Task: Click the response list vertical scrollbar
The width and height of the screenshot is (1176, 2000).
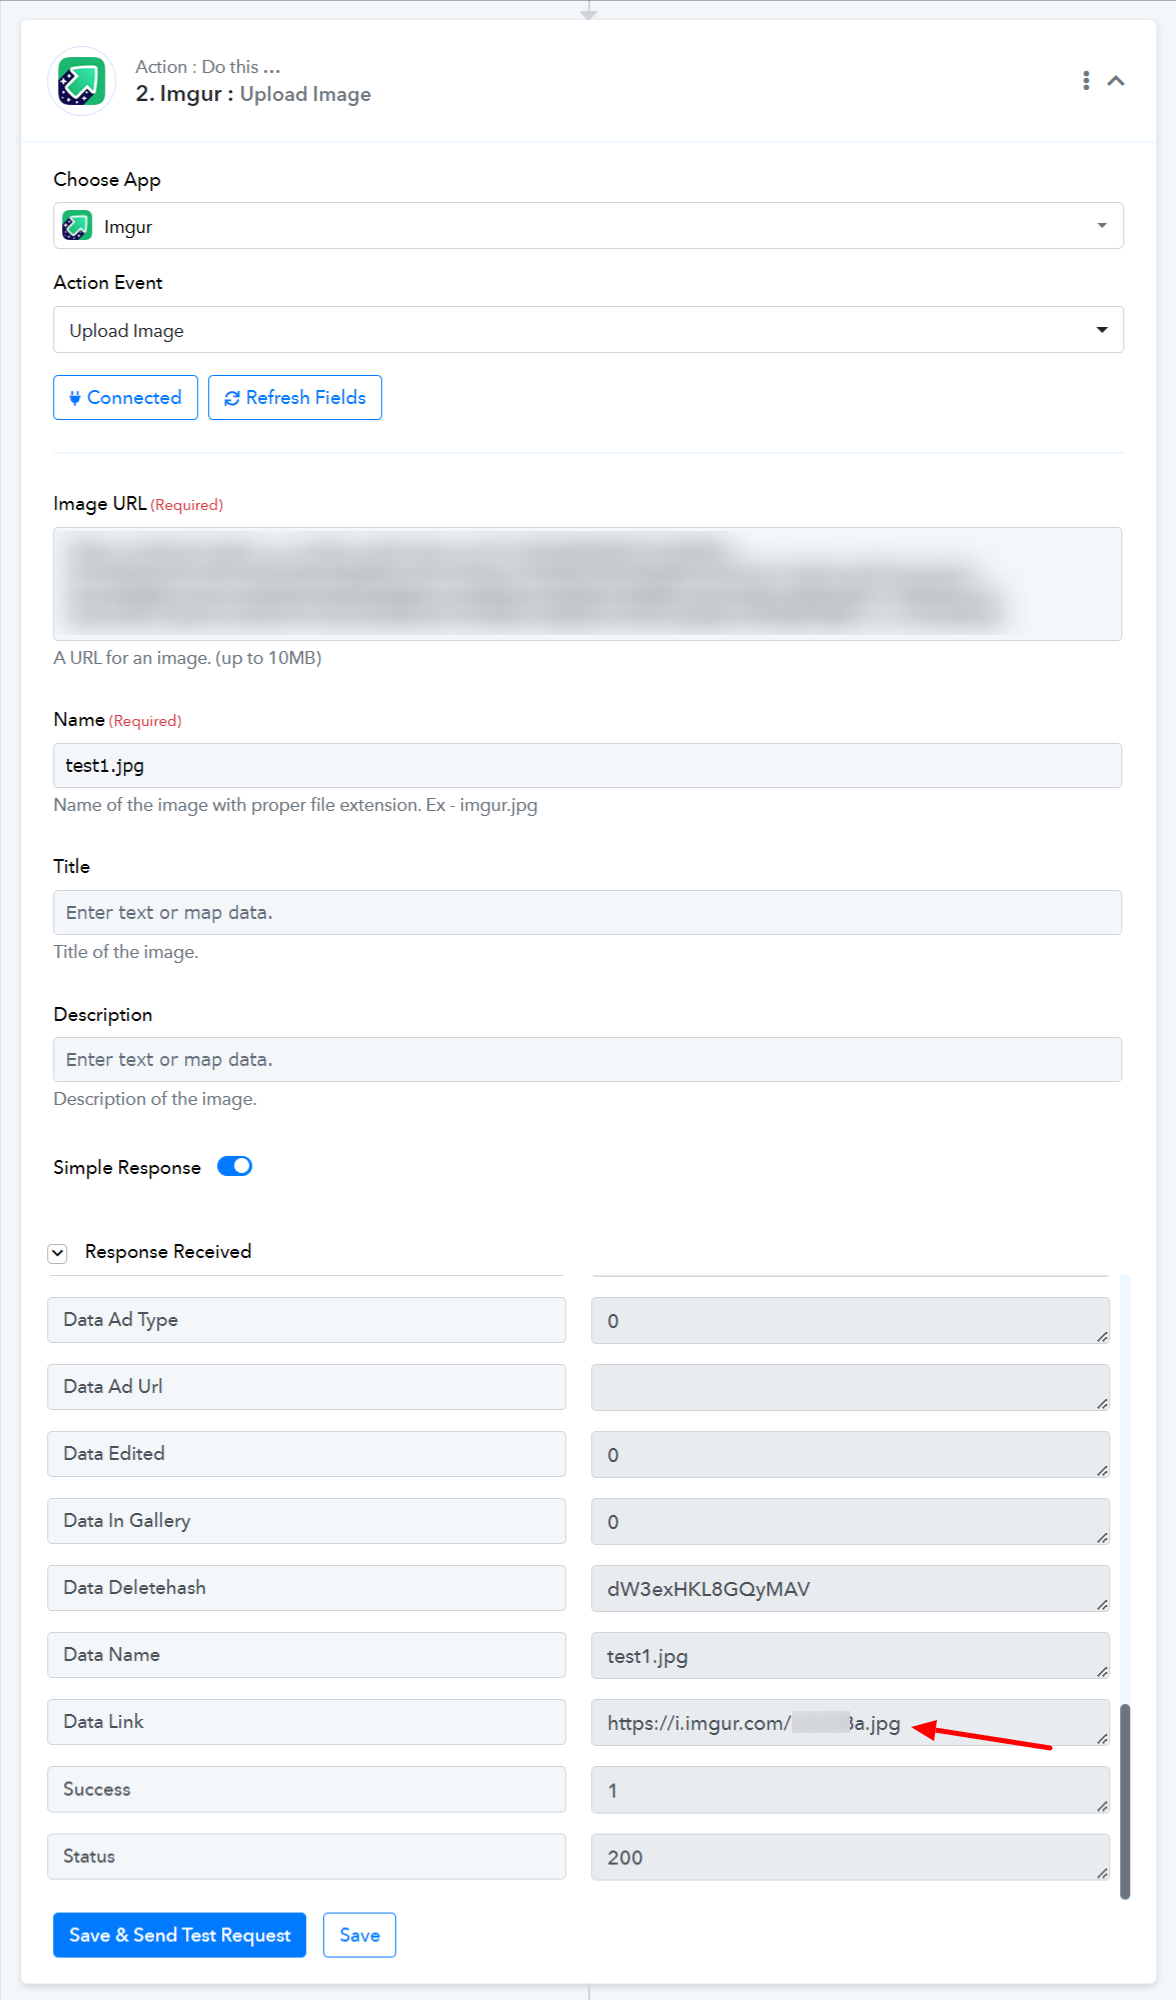Action: [1125, 1801]
